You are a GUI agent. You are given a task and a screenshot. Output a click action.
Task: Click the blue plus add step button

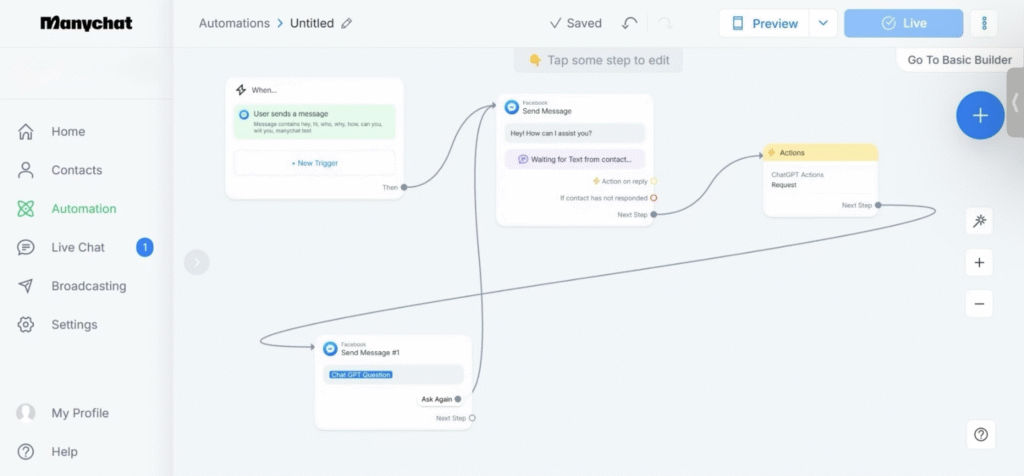980,115
